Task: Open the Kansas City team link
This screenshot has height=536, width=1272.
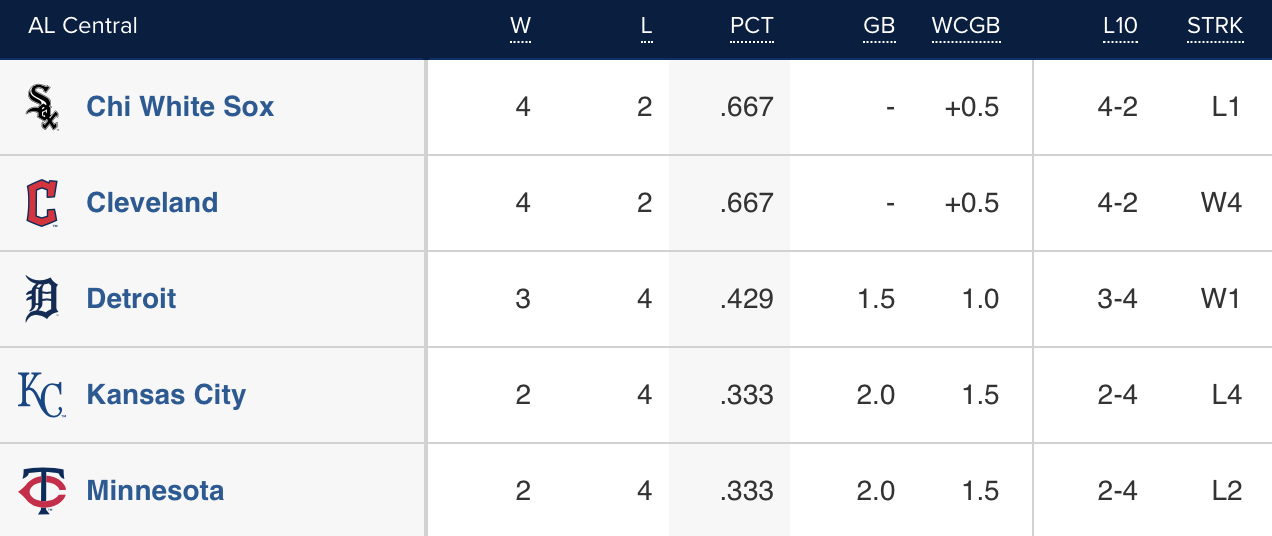Action: click(166, 395)
